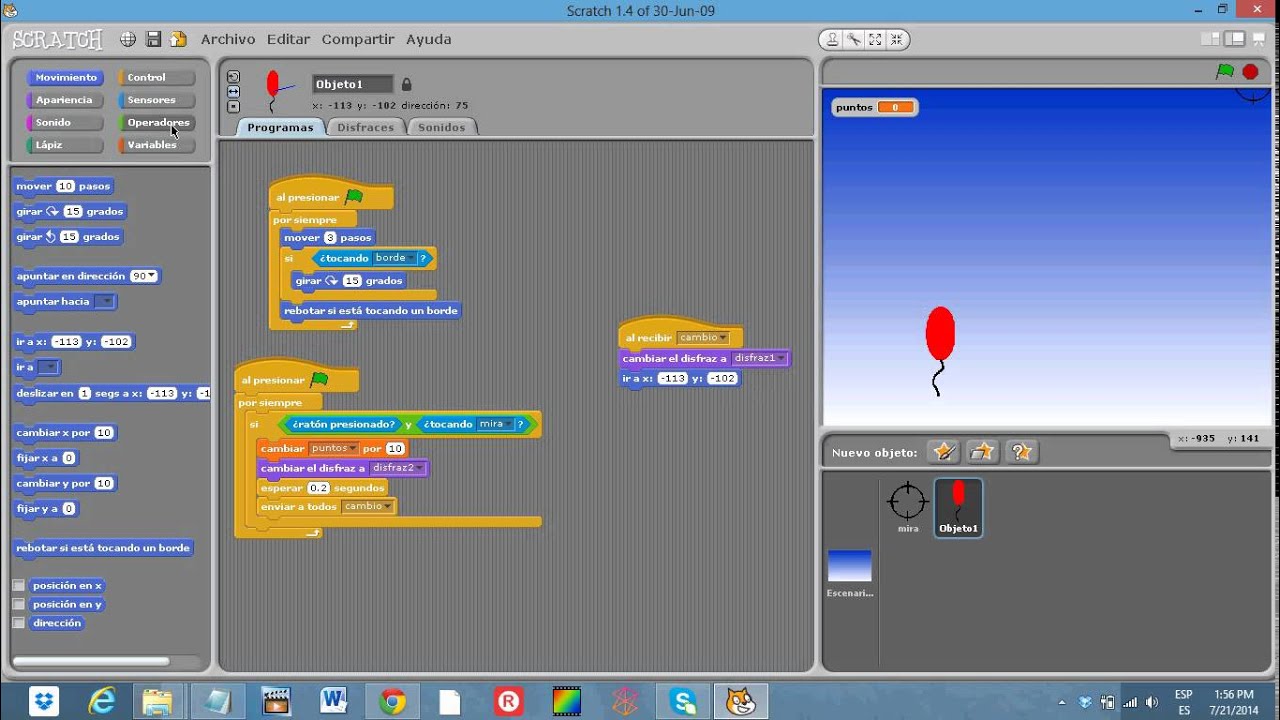Click the green flag to start
The height and width of the screenshot is (720, 1280).
1224,71
